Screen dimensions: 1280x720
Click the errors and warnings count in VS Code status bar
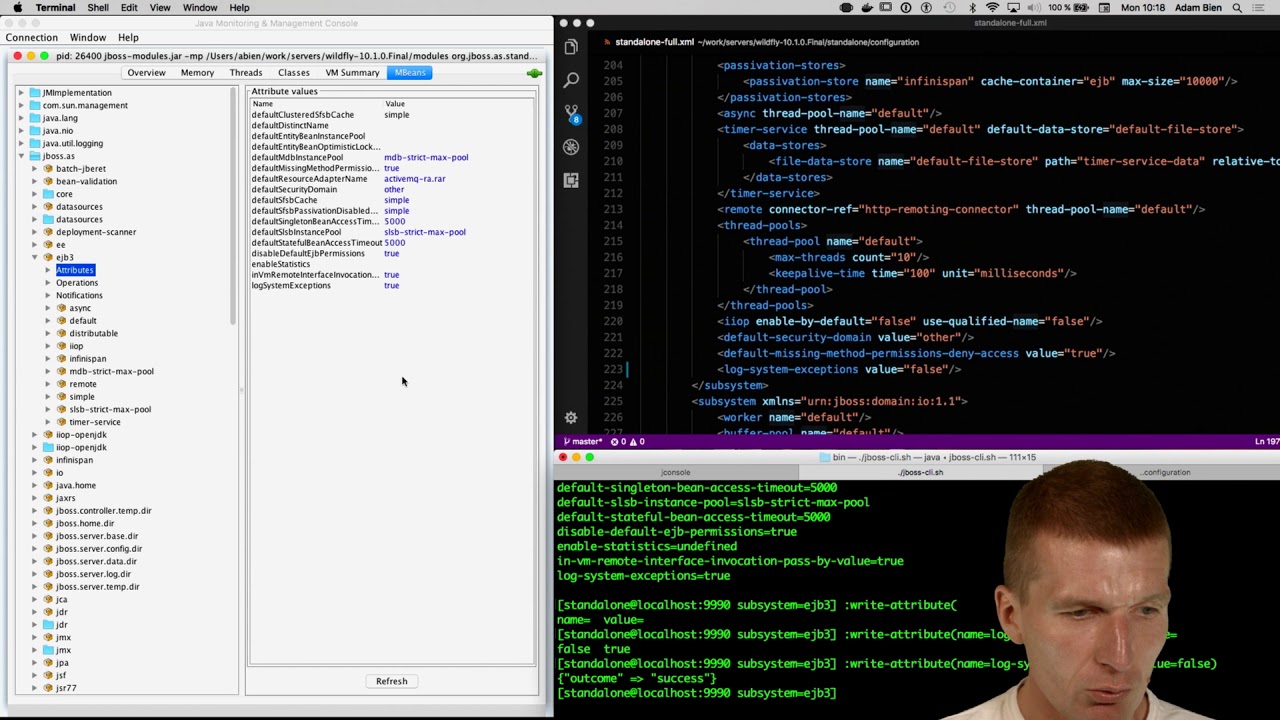coord(626,442)
